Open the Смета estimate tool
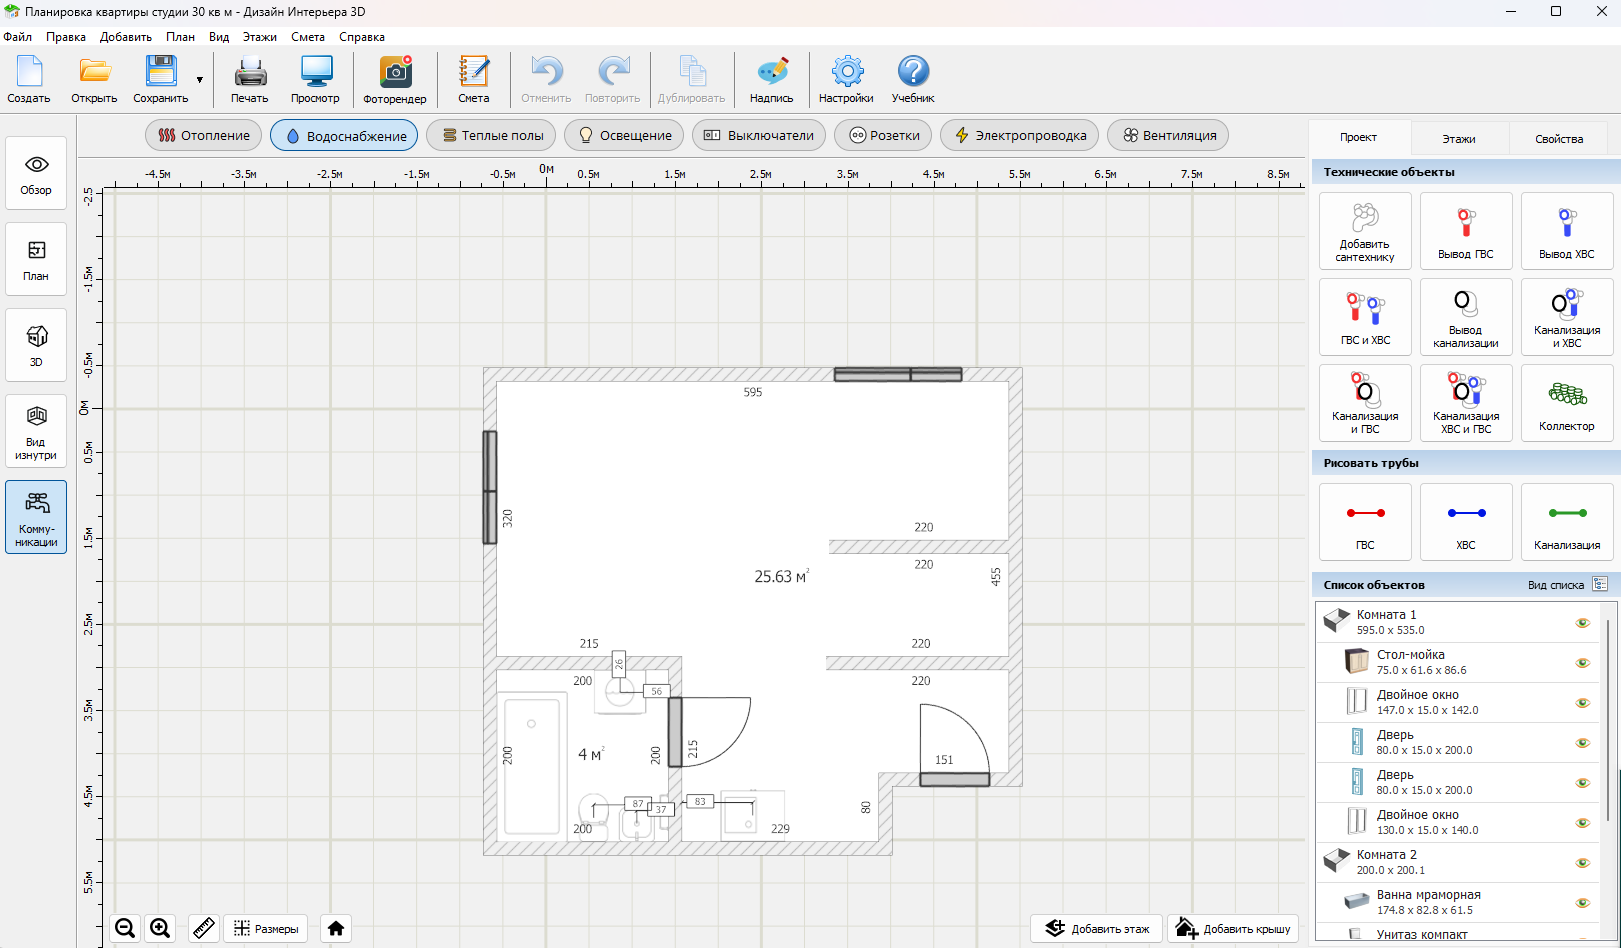 pyautogui.click(x=474, y=79)
